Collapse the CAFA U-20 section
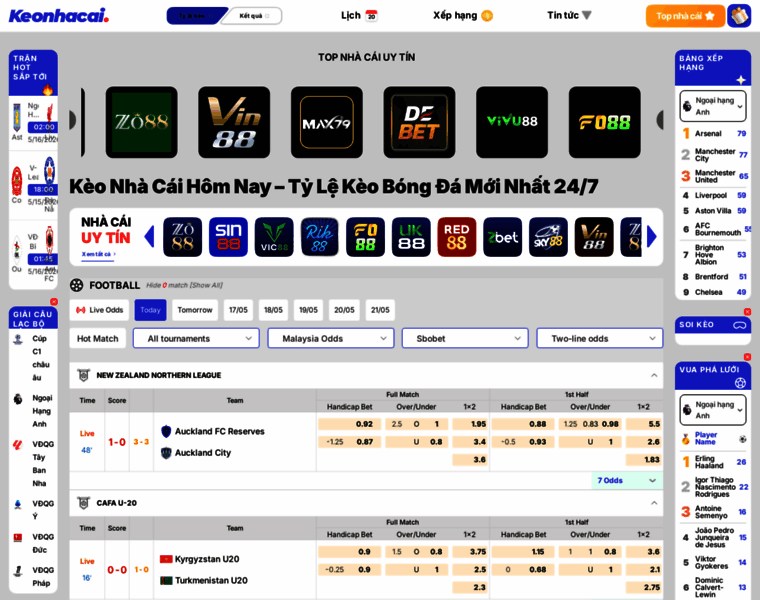The height and width of the screenshot is (600, 760). tap(654, 503)
